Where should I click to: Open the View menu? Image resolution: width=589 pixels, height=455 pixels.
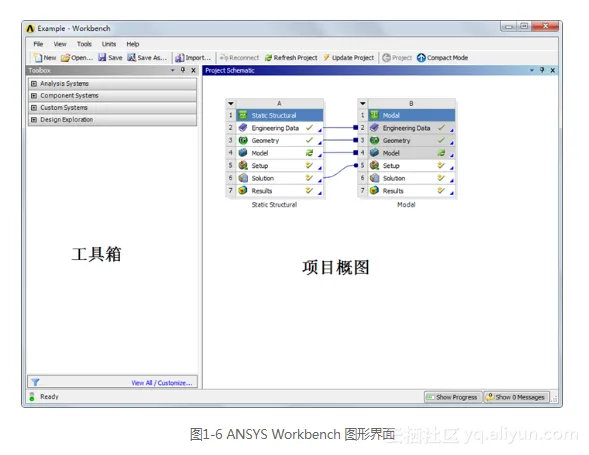pyautogui.click(x=60, y=44)
